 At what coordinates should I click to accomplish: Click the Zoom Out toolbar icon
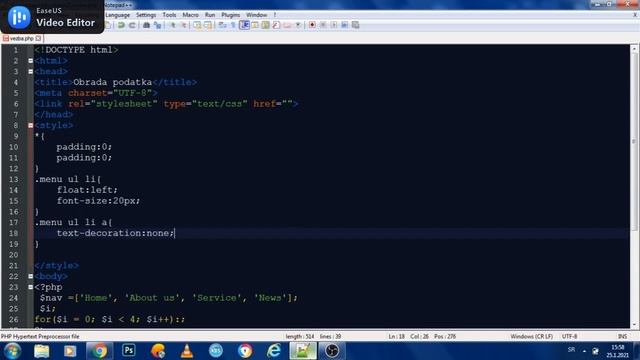click(x=184, y=25)
